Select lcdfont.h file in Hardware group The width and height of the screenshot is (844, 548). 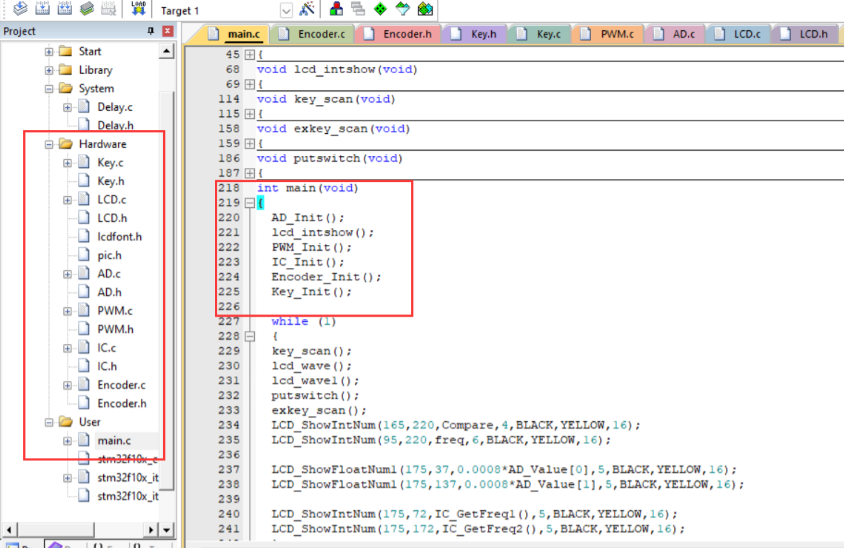tap(118, 237)
